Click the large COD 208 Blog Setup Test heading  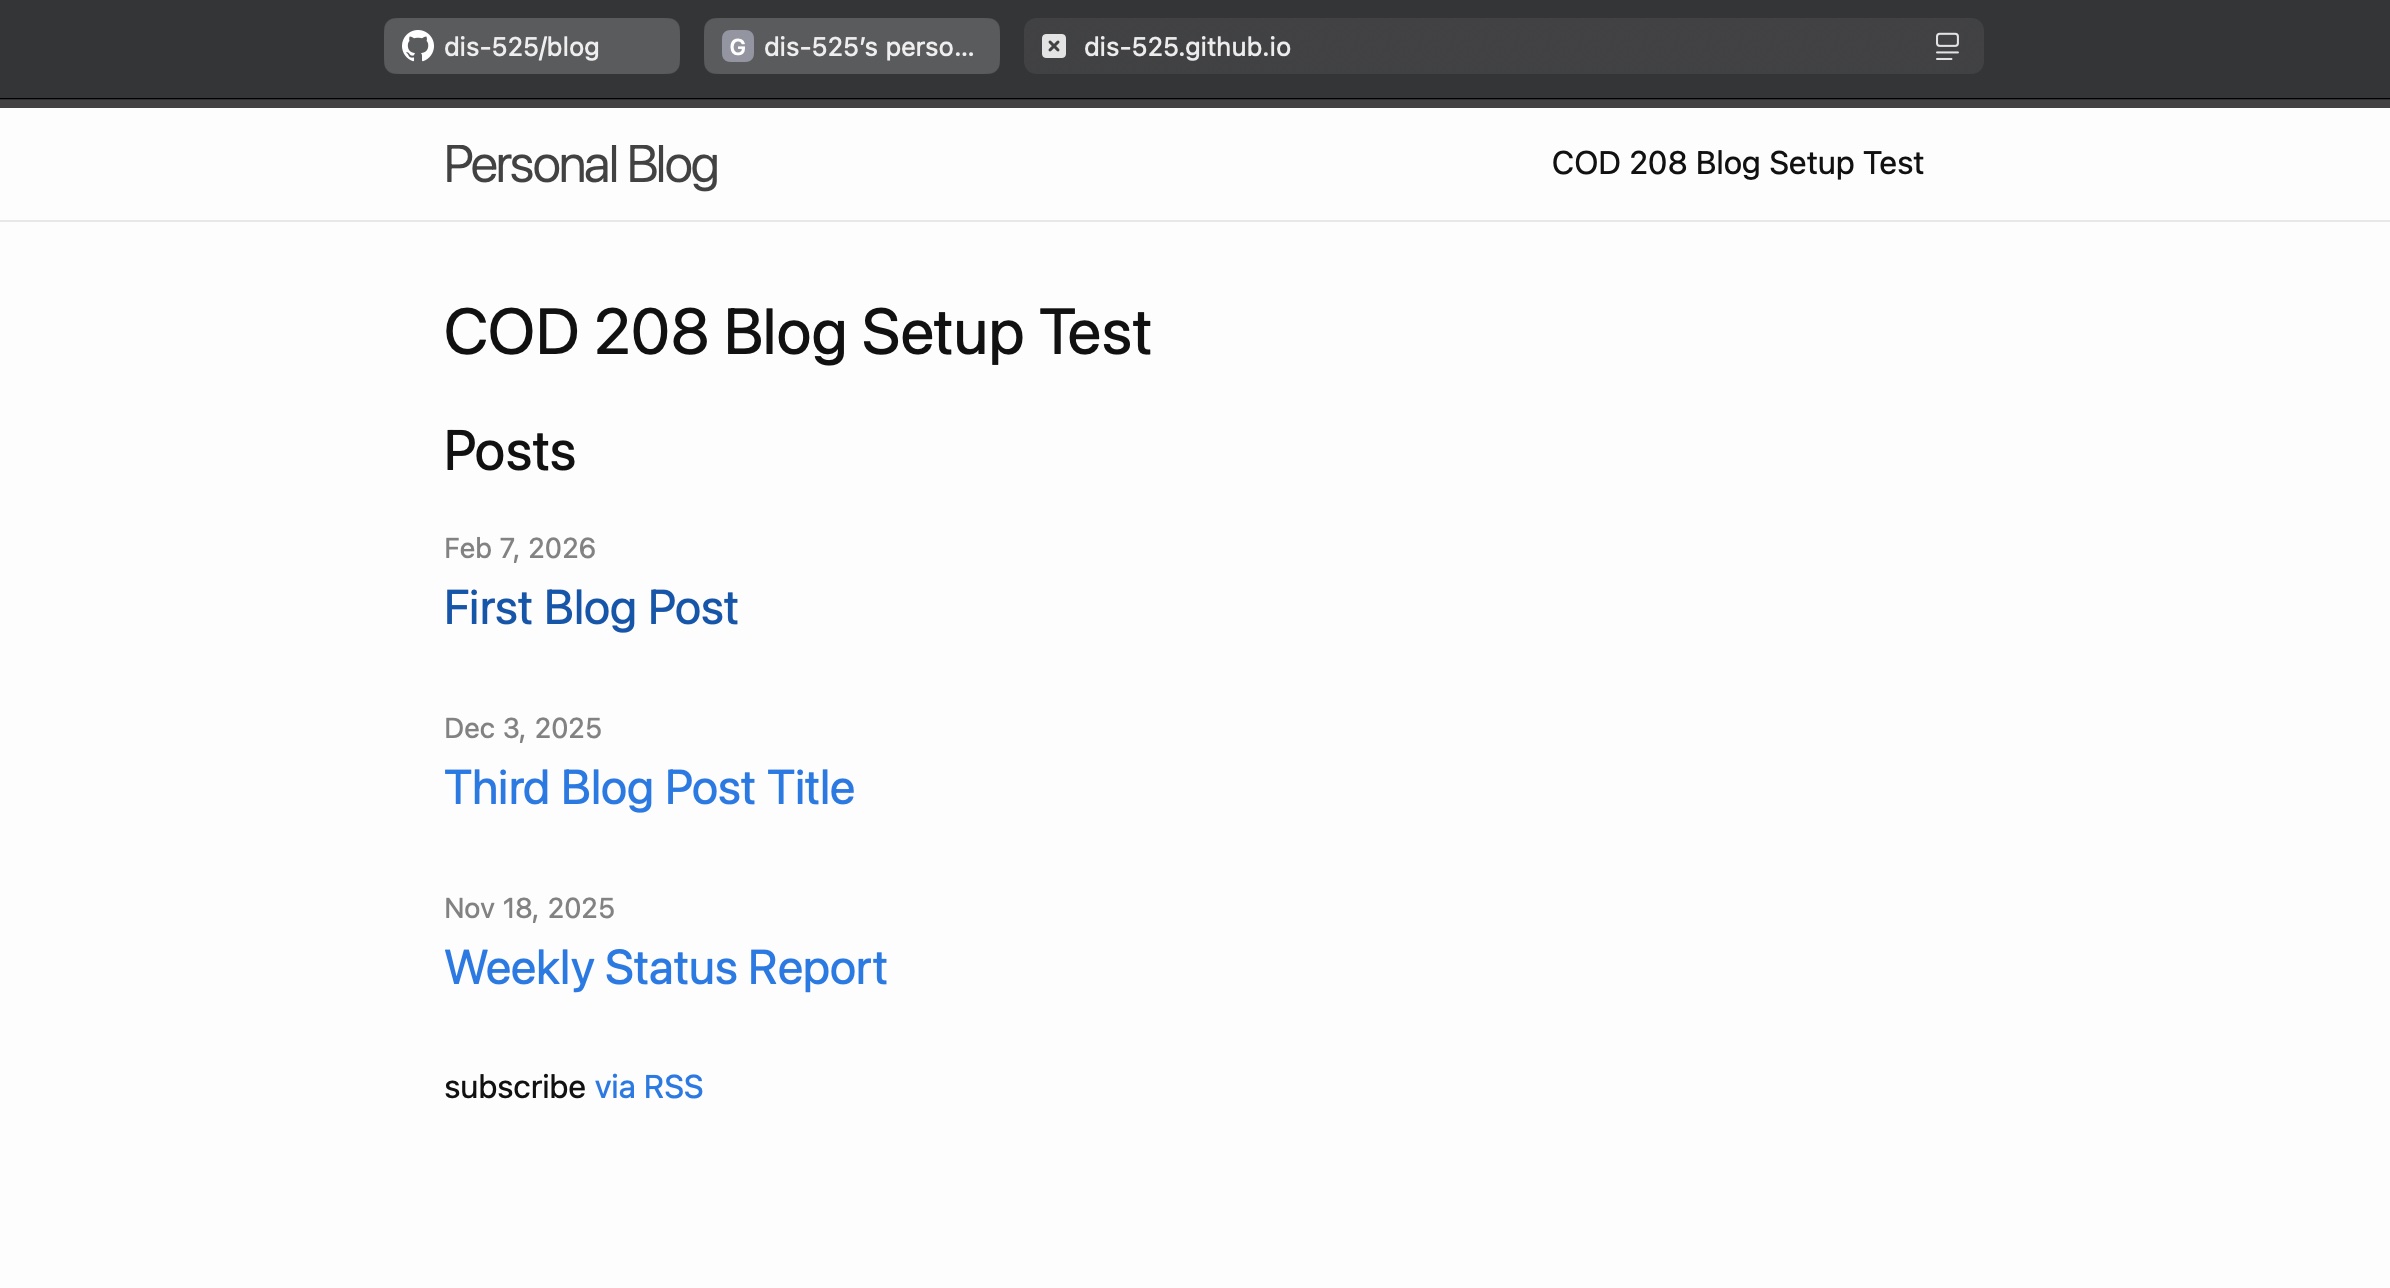coord(797,332)
